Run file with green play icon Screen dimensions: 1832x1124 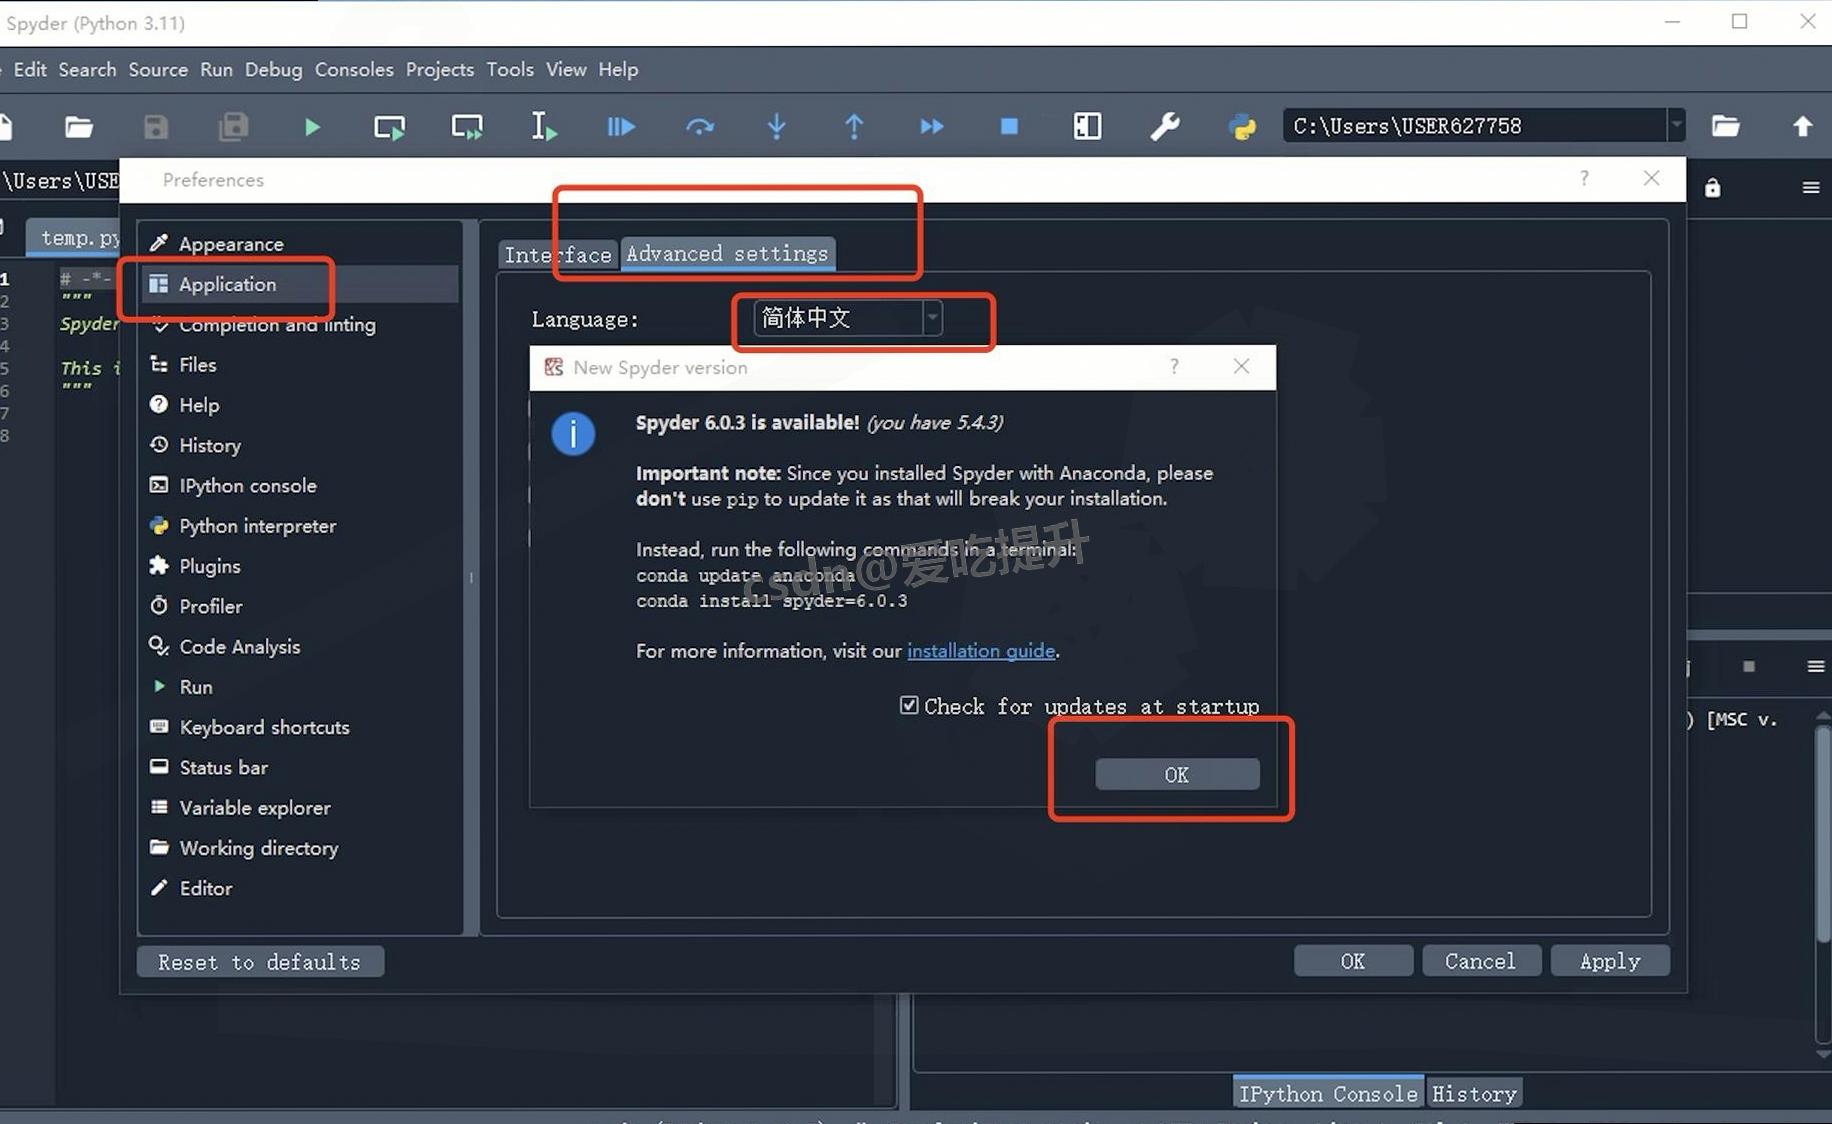(x=312, y=127)
